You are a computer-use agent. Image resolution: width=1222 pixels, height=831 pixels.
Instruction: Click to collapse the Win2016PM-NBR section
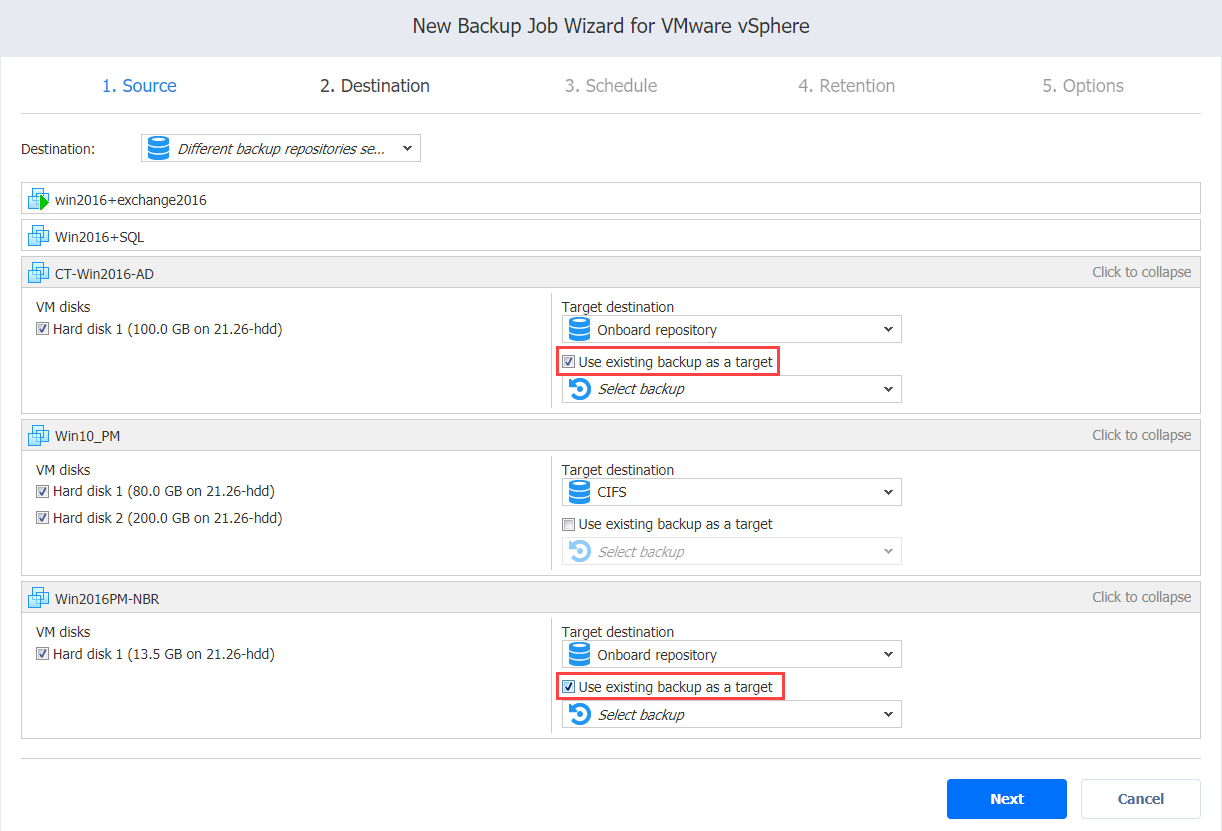1142,597
